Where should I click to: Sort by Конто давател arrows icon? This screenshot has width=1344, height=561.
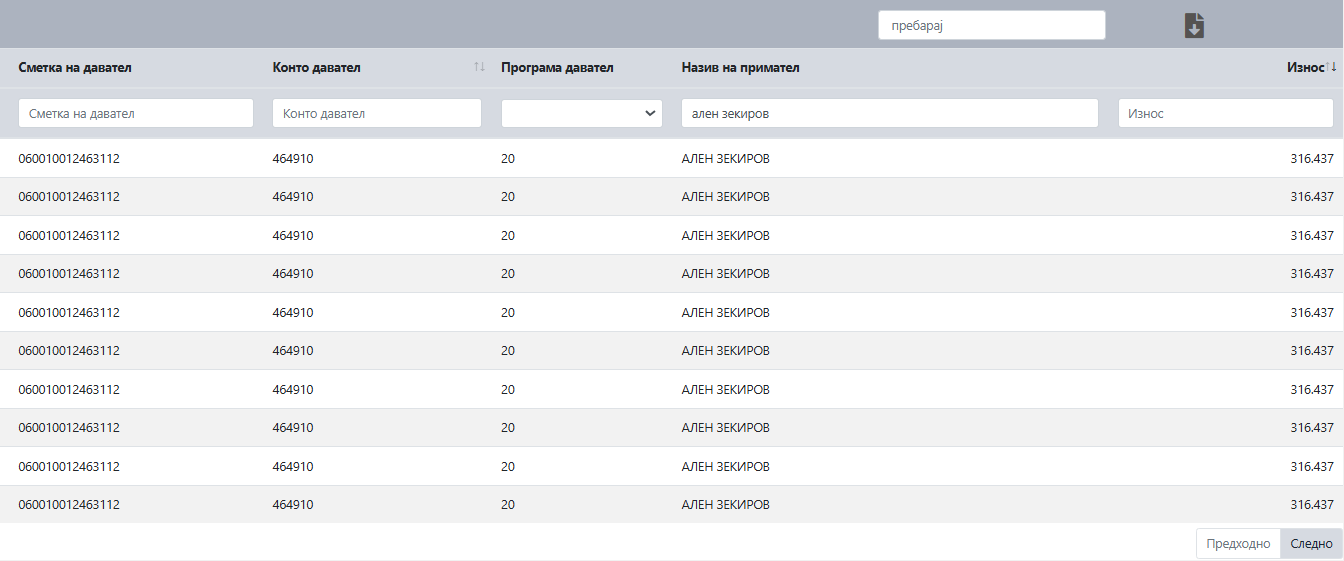479,67
